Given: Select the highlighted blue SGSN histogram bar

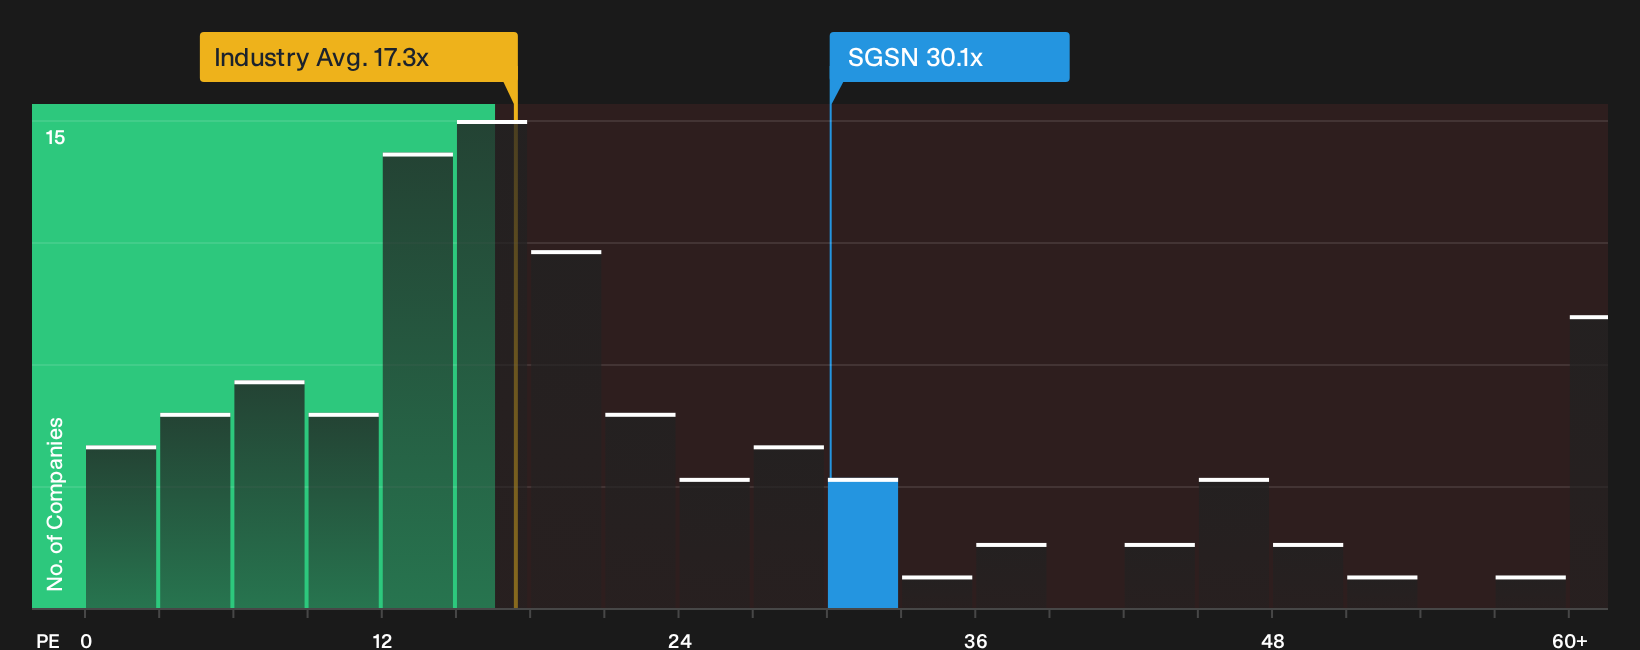Looking at the screenshot, I should [x=863, y=543].
